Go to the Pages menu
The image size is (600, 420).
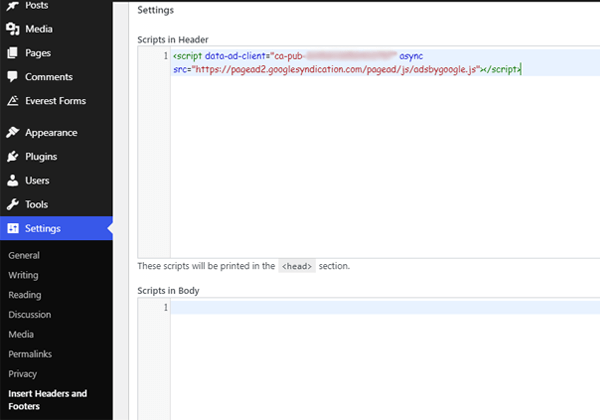coord(56,53)
